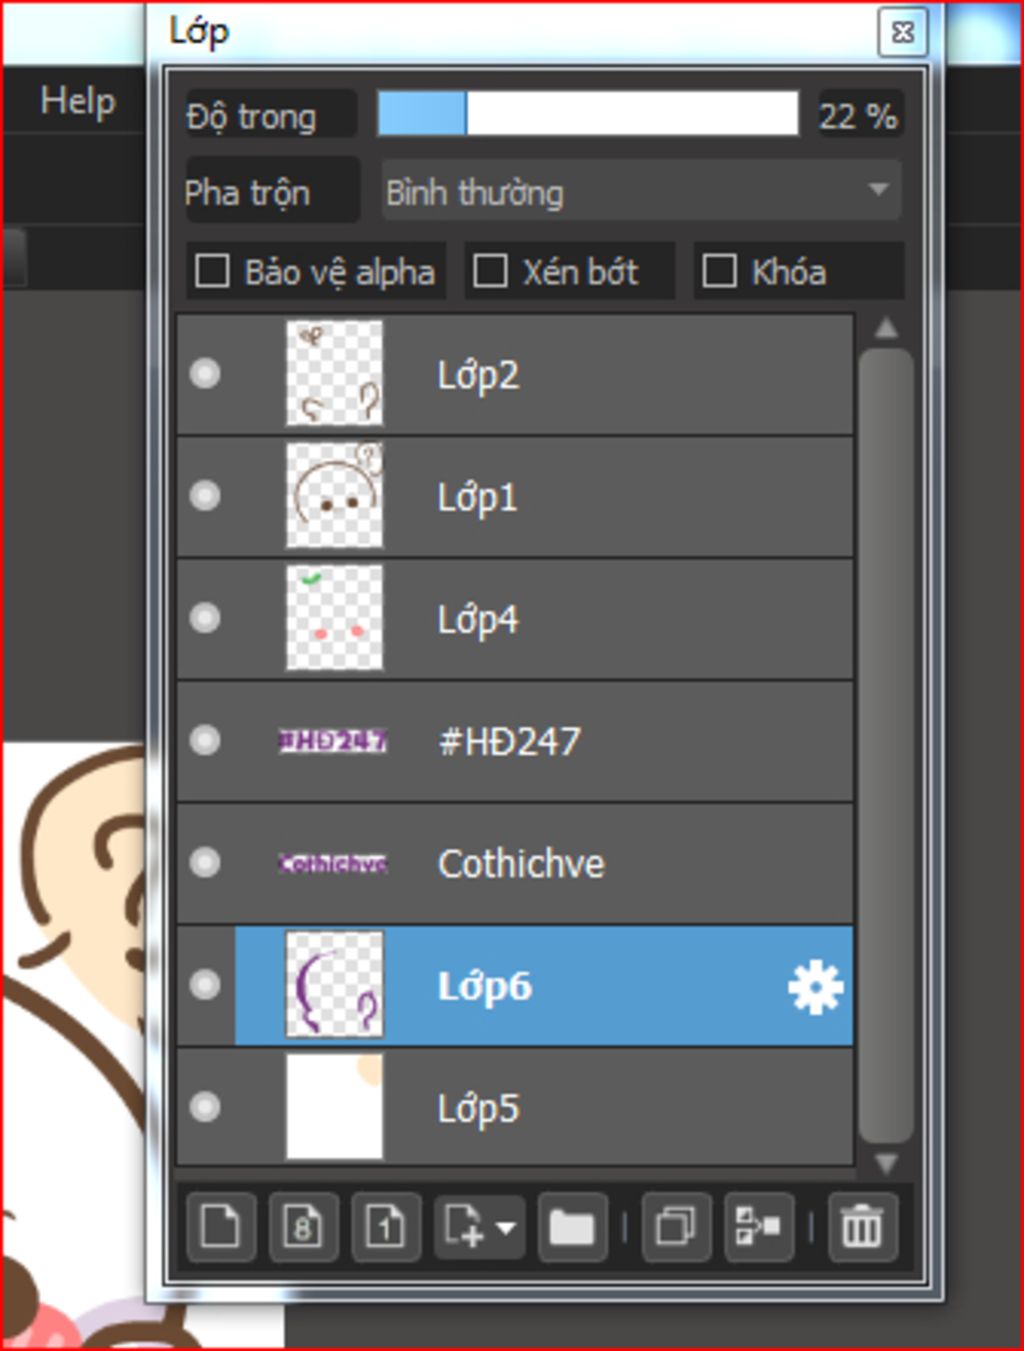Adjust the Độ trong opacity slider
Image resolution: width=1024 pixels, height=1351 pixels.
pyautogui.click(x=588, y=114)
